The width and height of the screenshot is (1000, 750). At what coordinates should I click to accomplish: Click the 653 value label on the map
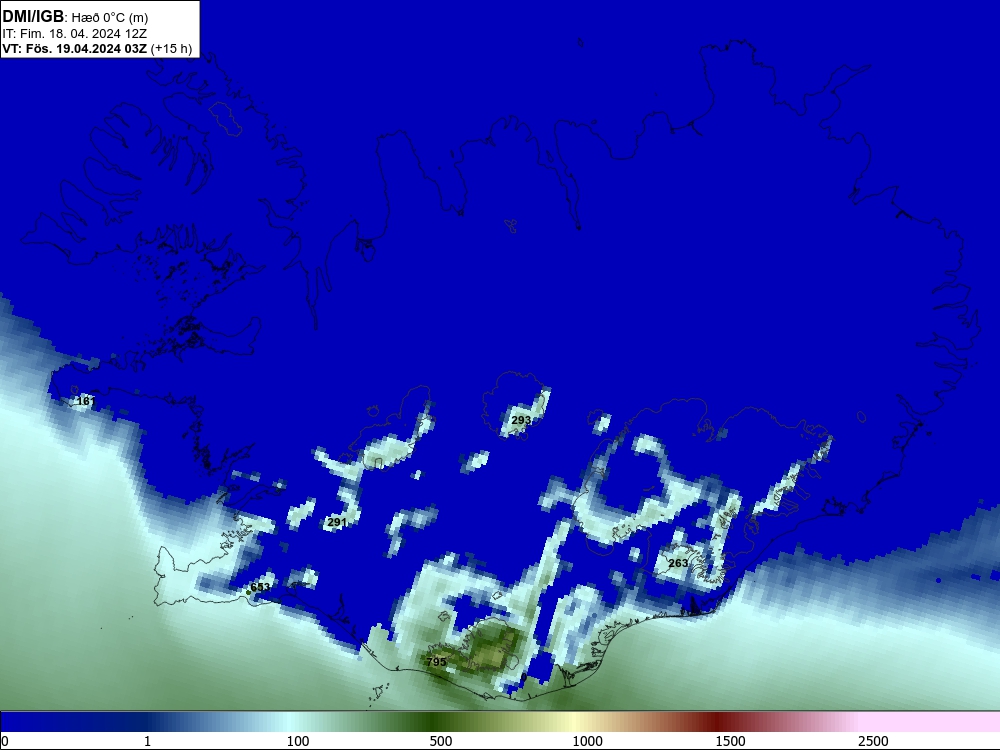click(260, 587)
